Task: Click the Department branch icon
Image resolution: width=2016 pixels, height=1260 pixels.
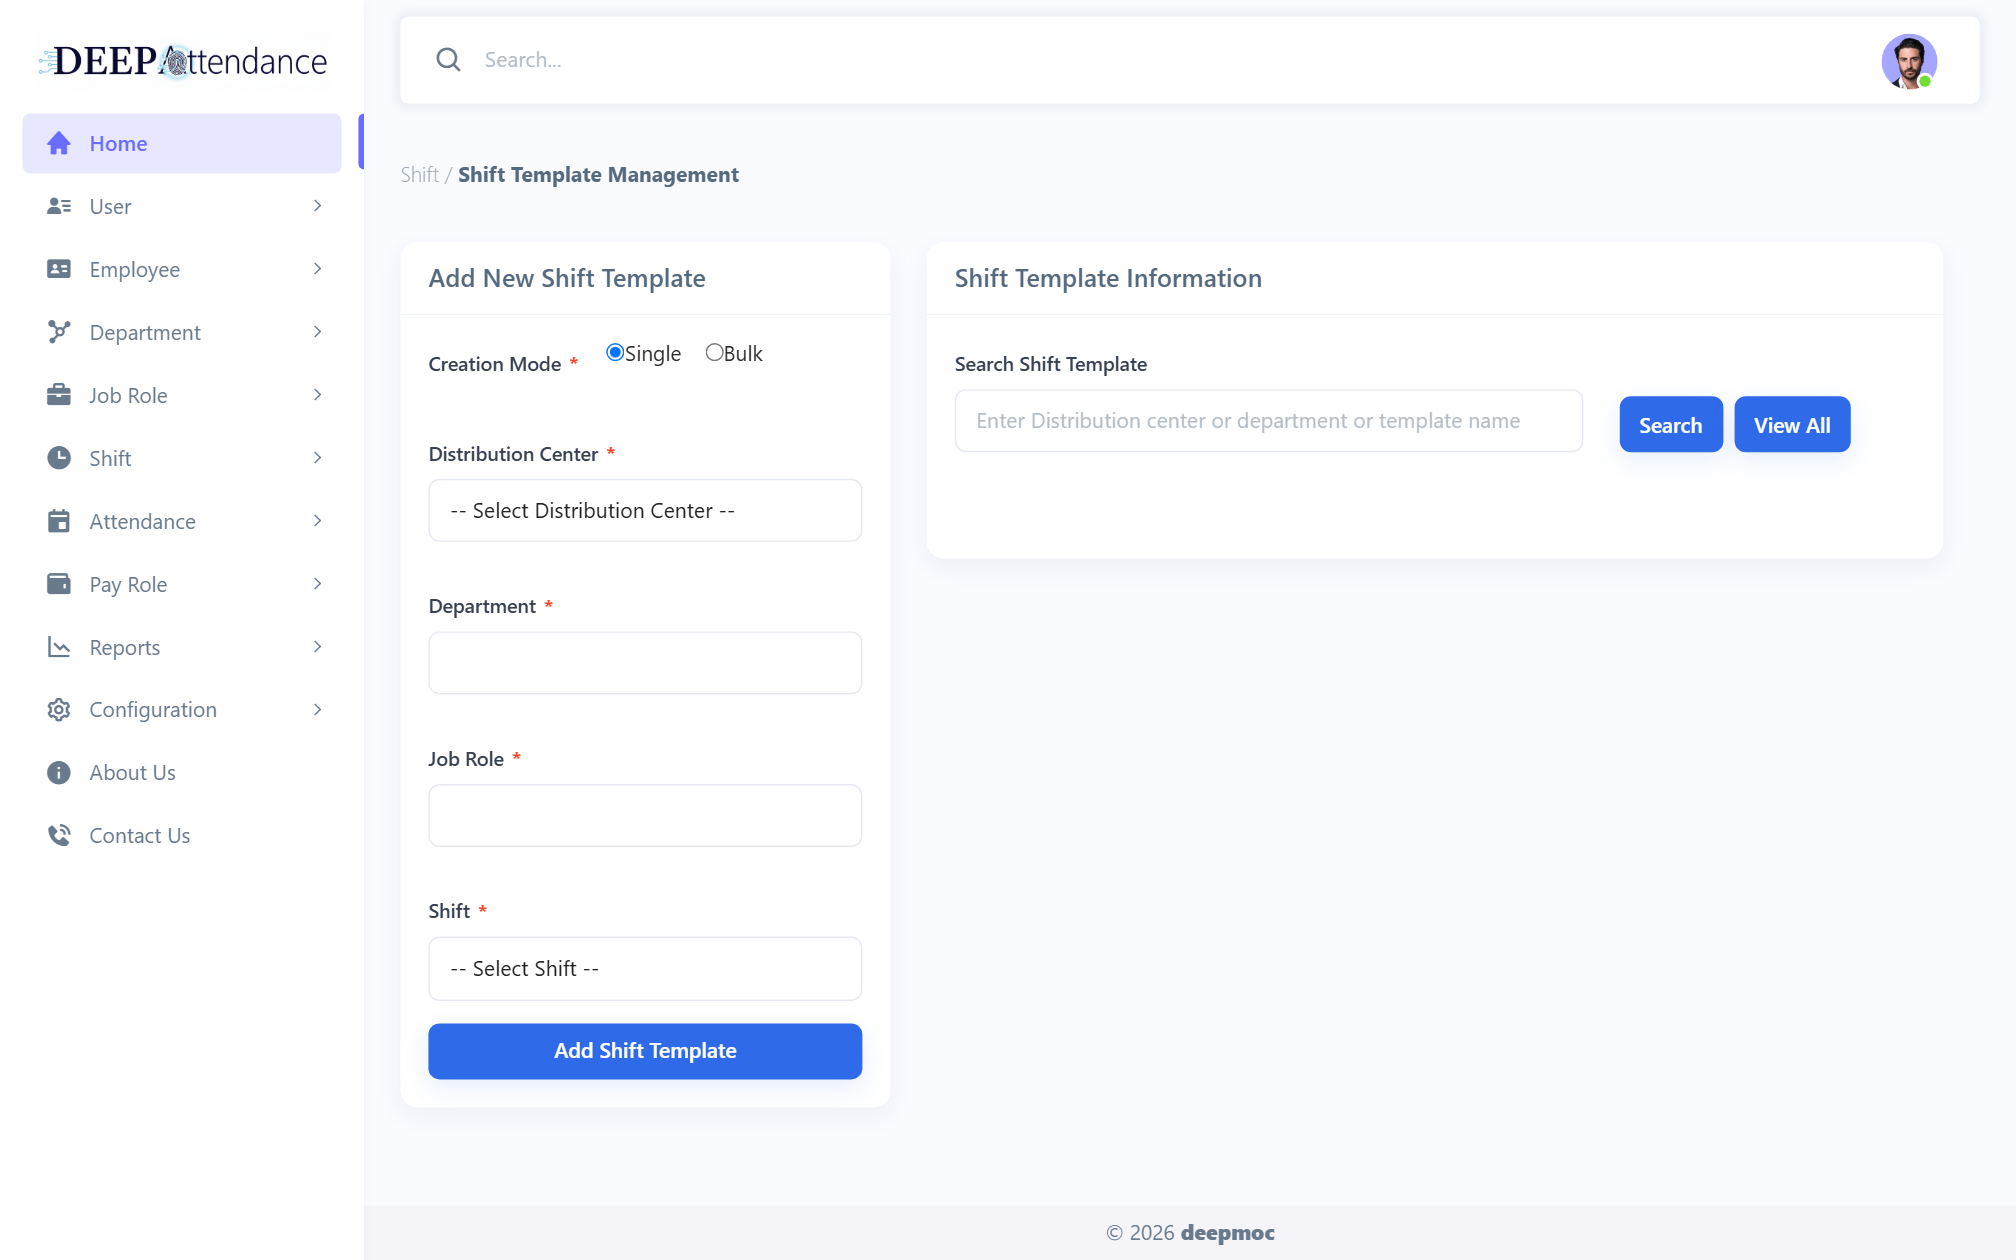Action: point(59,332)
